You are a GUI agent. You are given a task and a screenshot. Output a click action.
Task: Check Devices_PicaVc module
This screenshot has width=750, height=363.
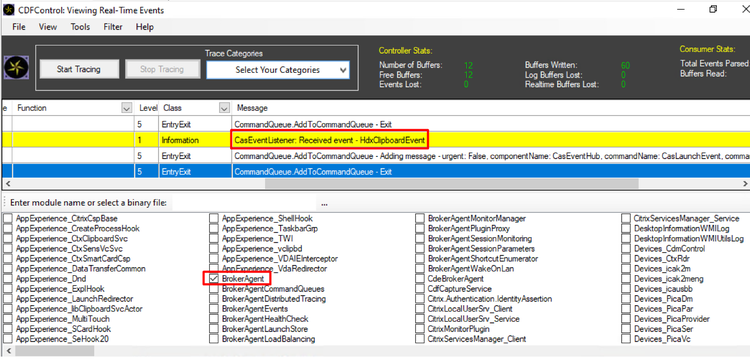coord(626,339)
